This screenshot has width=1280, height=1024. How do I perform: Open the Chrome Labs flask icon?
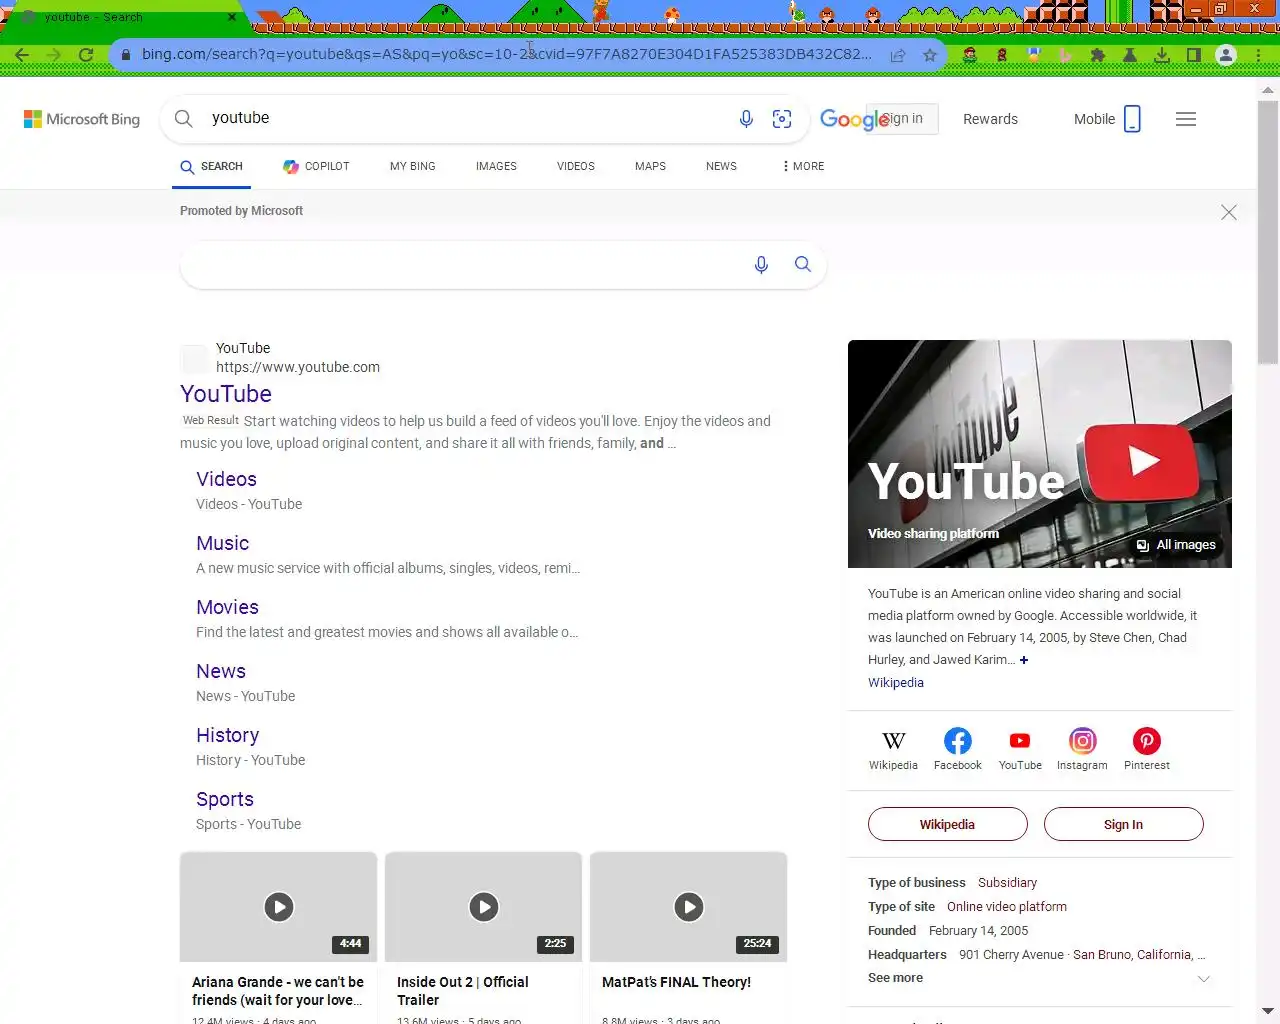tap(1130, 55)
